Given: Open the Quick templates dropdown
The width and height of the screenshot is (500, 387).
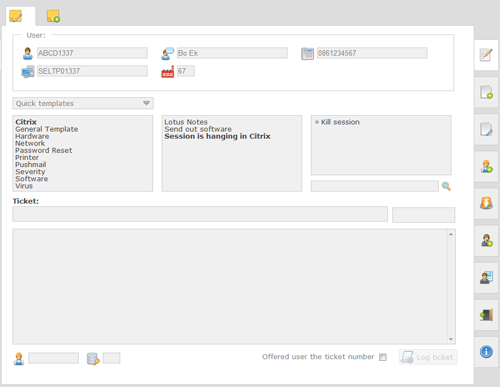Looking at the screenshot, I should (x=83, y=103).
